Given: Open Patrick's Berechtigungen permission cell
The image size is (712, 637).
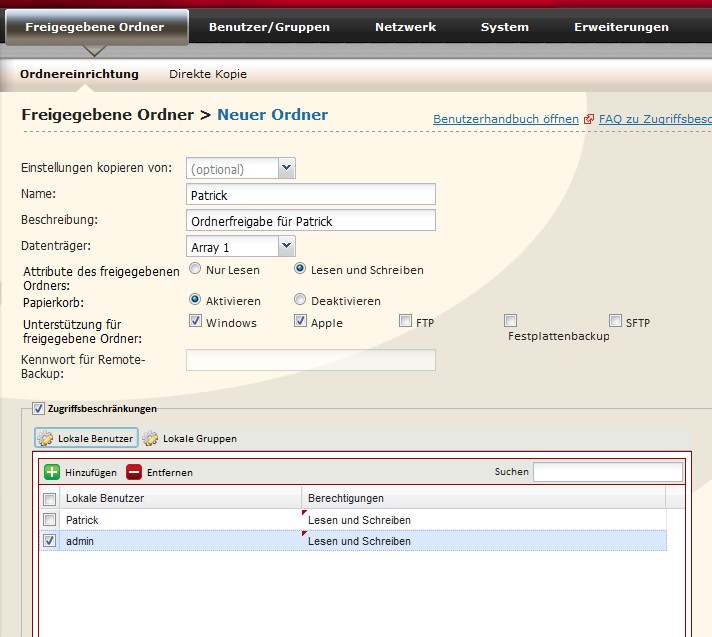Looking at the screenshot, I should click(x=484, y=520).
